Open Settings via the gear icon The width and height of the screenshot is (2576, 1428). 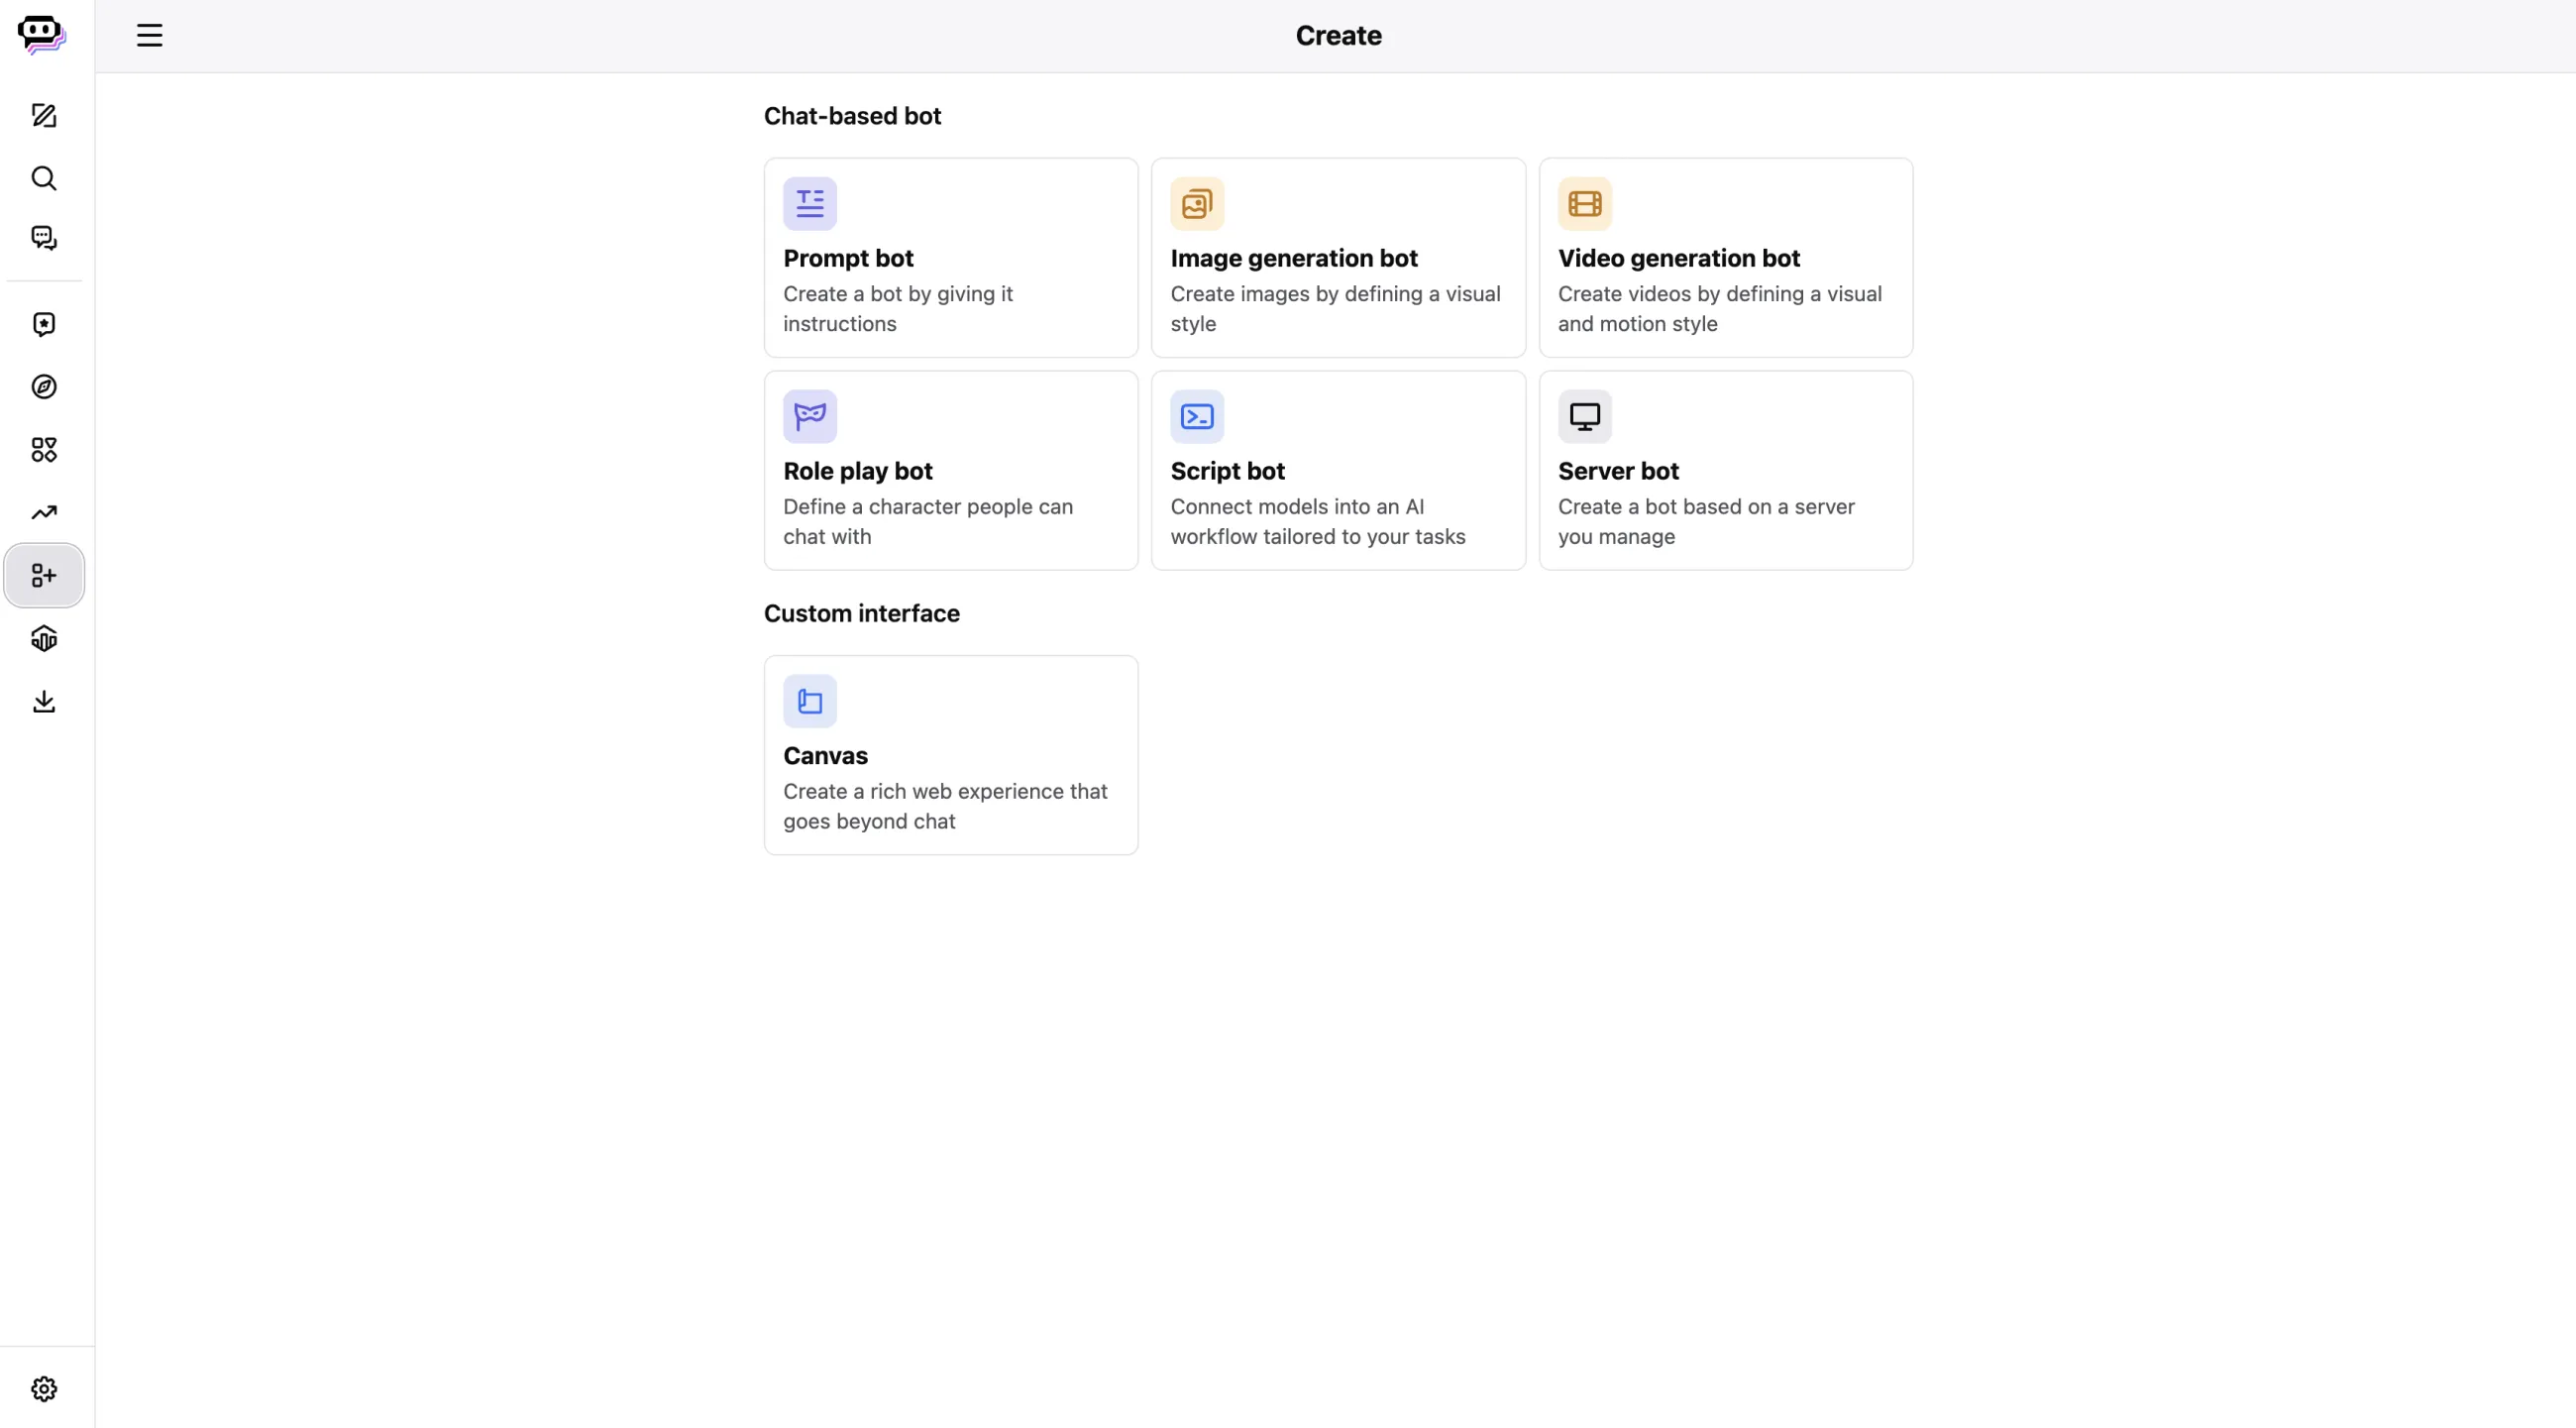44,1389
